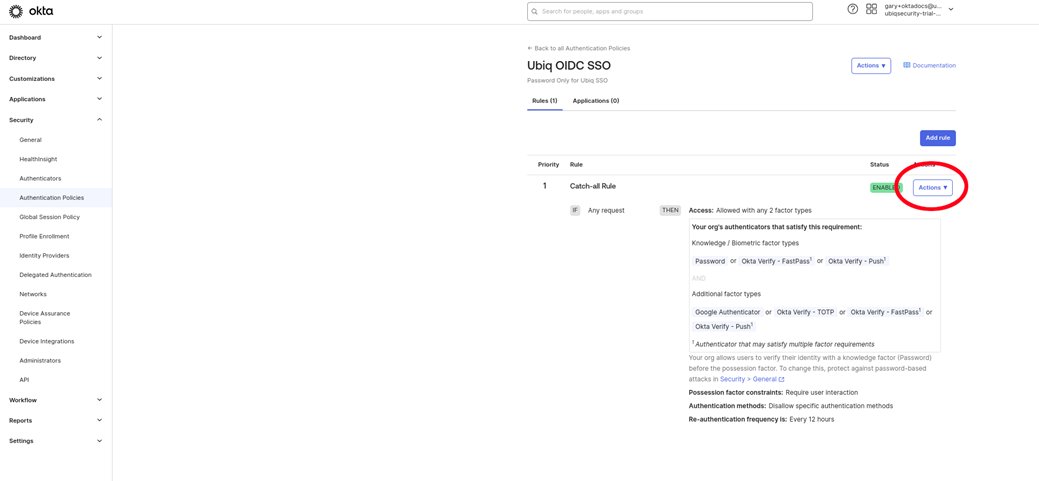Click the search magnifier icon
Viewport: 1039px width, 481px height.
(535, 11)
